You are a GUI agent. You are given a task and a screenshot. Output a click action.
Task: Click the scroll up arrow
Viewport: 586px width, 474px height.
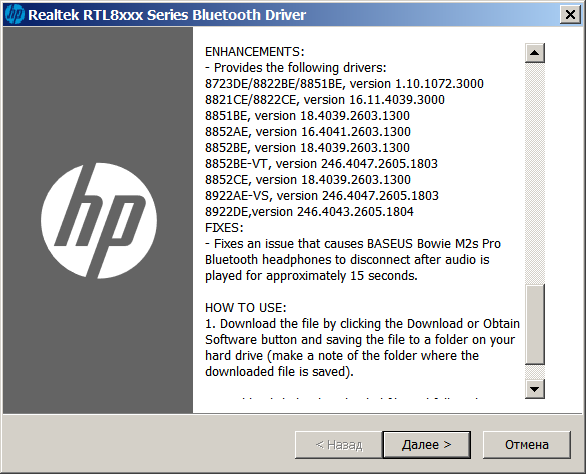point(534,53)
